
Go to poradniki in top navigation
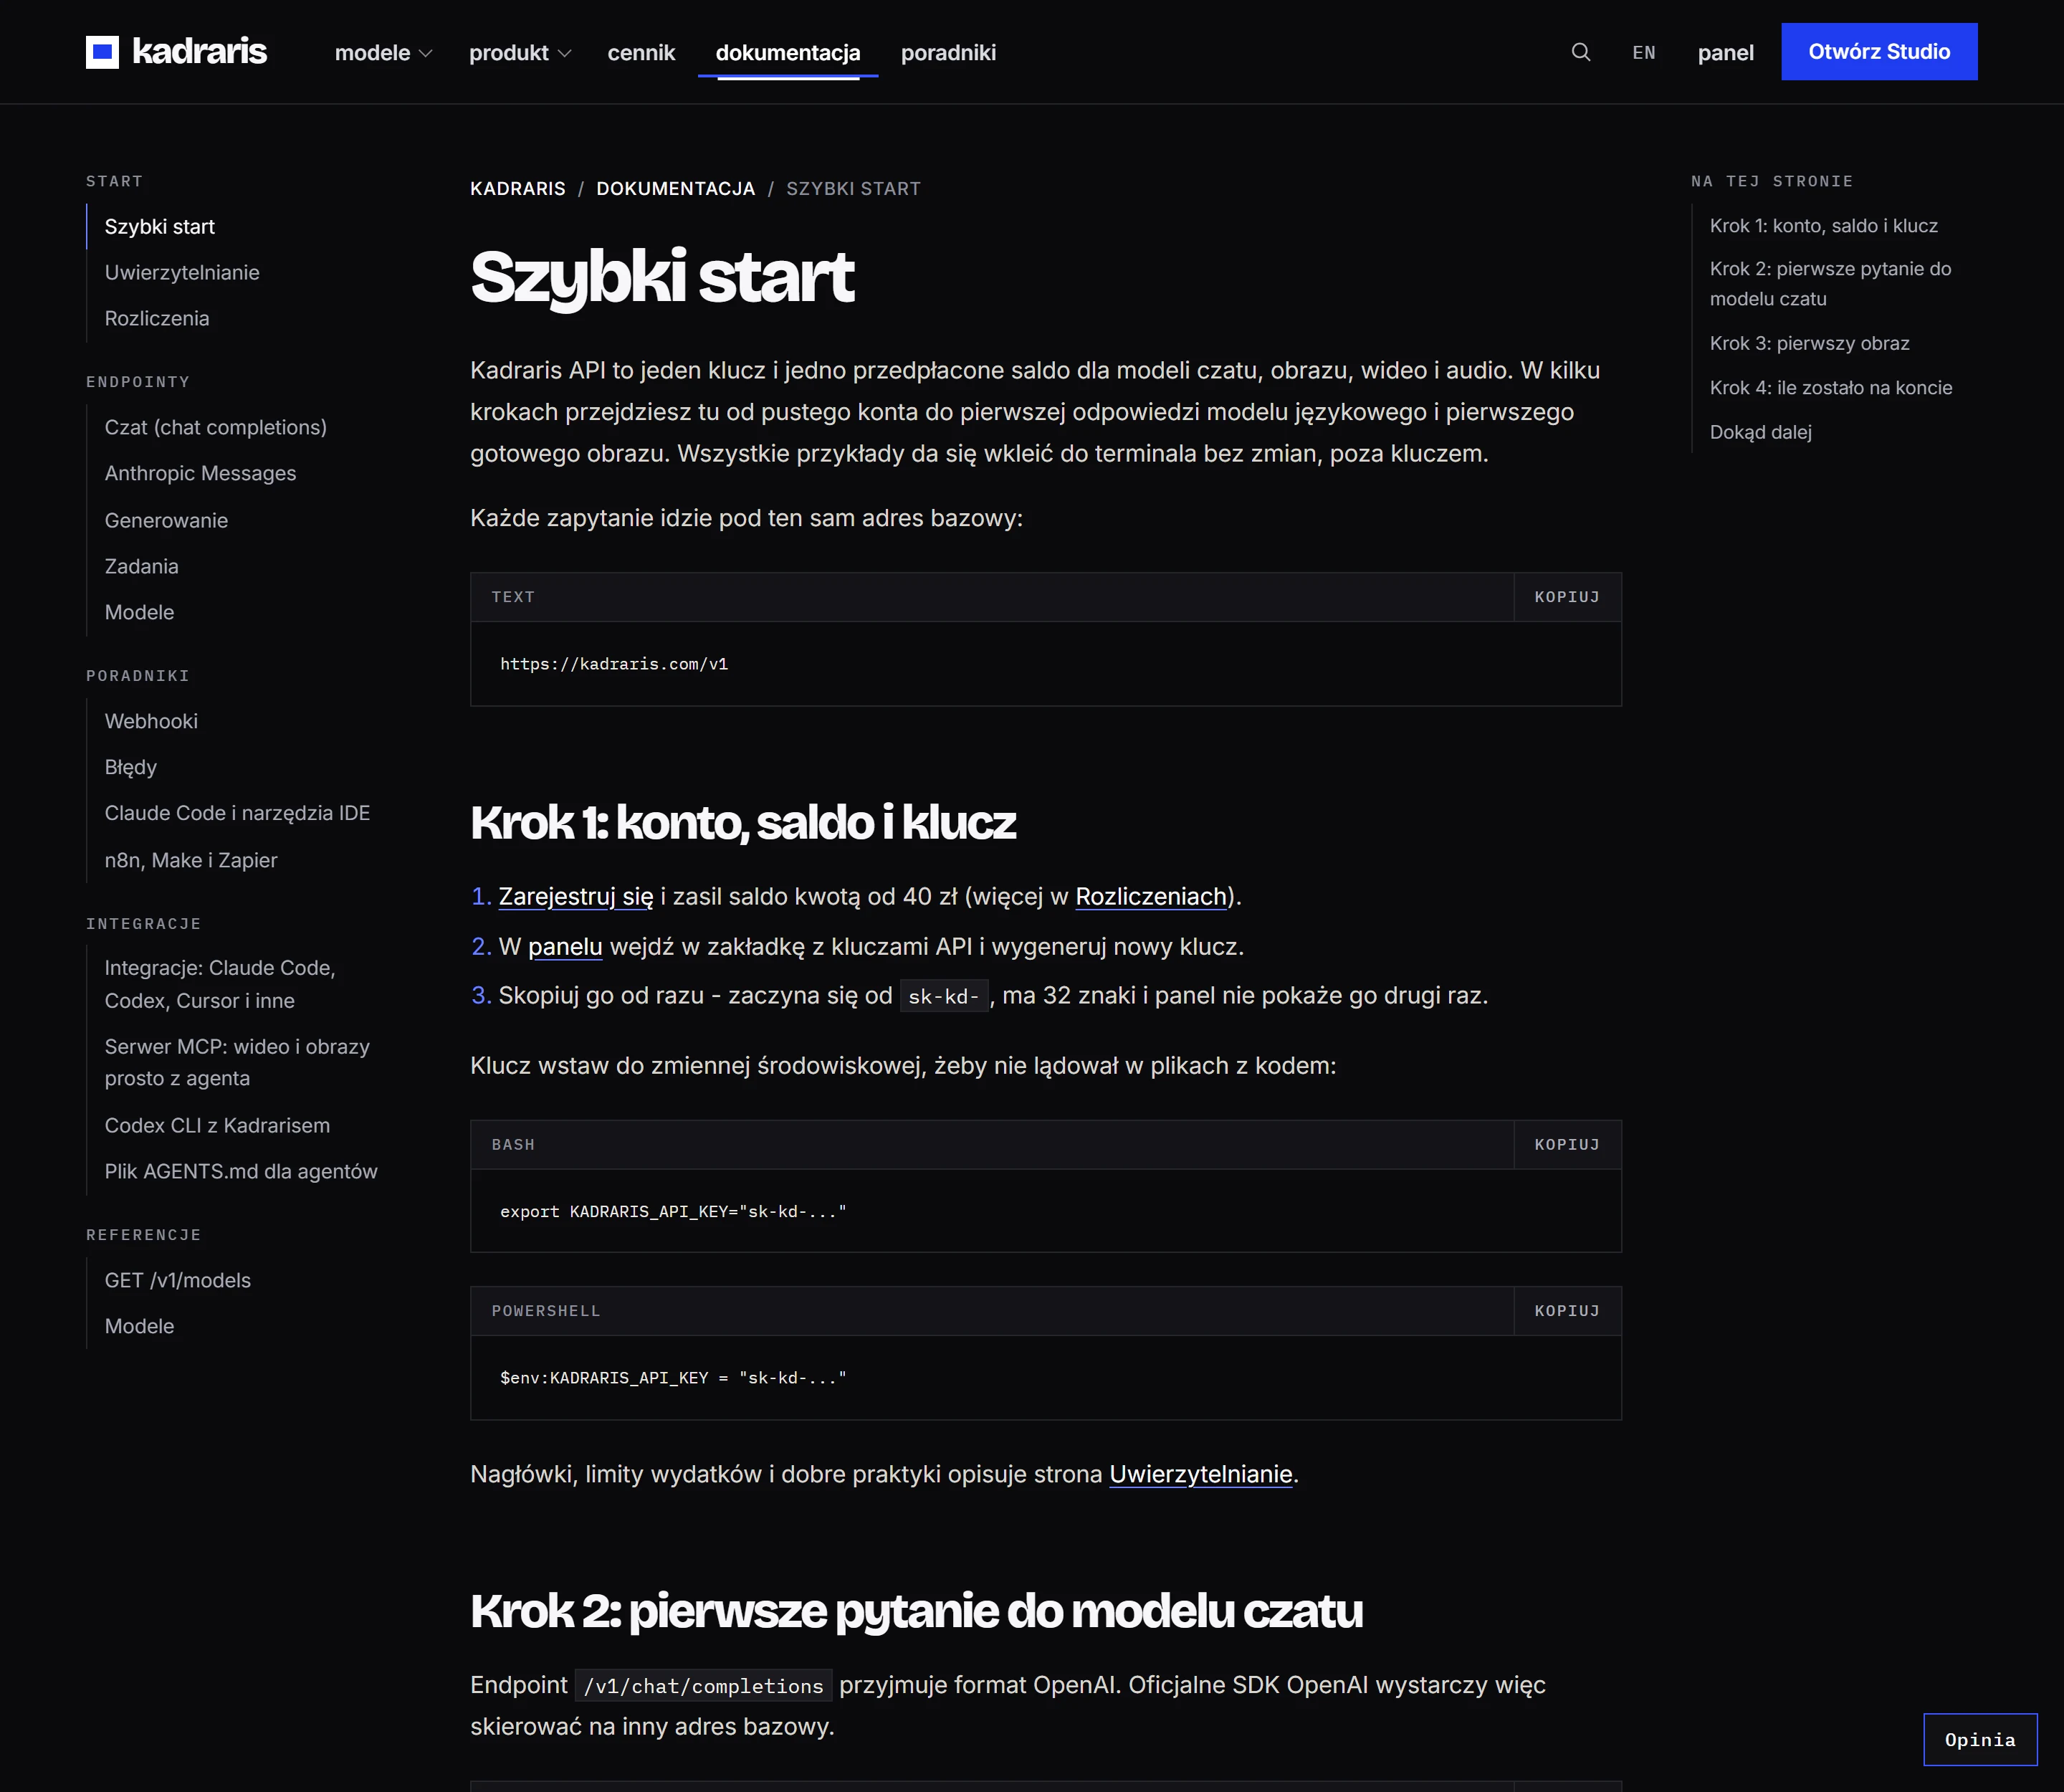pyautogui.click(x=948, y=52)
